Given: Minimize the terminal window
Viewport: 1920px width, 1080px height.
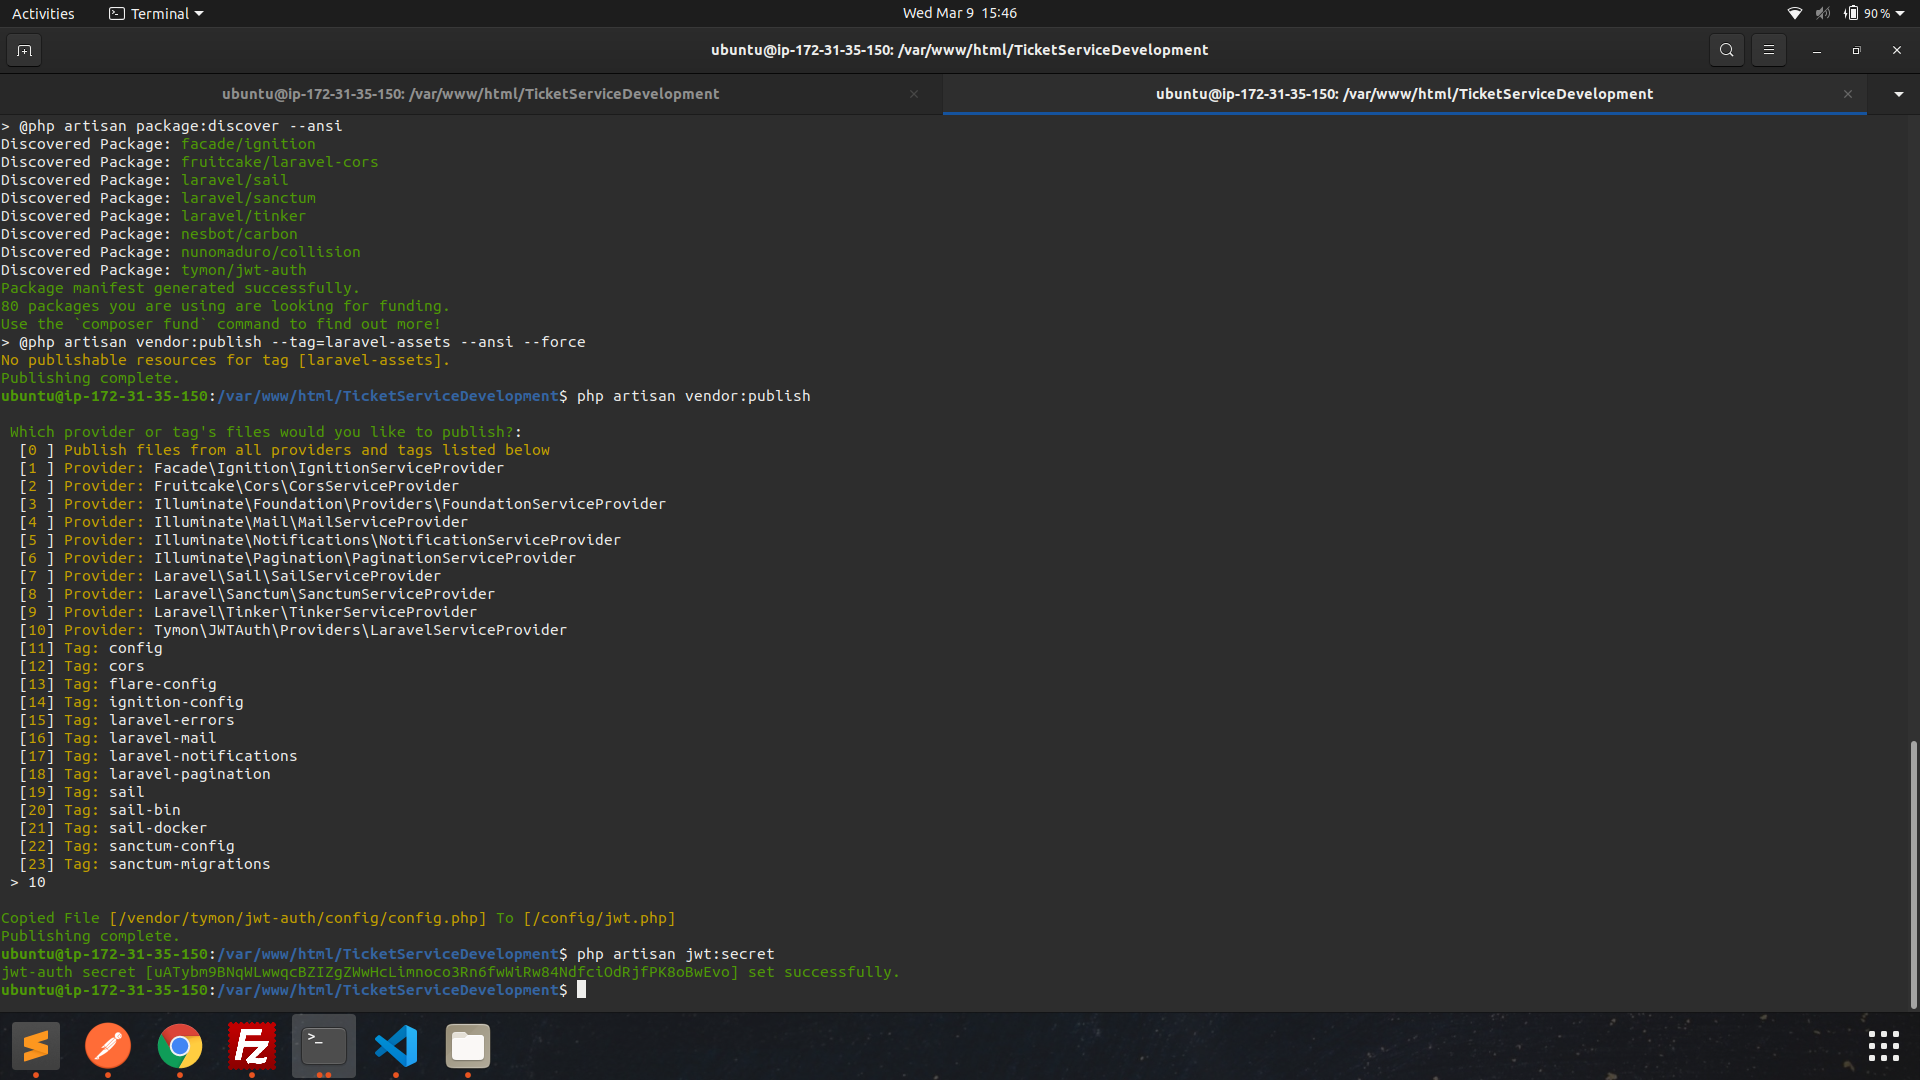Looking at the screenshot, I should coord(1816,50).
